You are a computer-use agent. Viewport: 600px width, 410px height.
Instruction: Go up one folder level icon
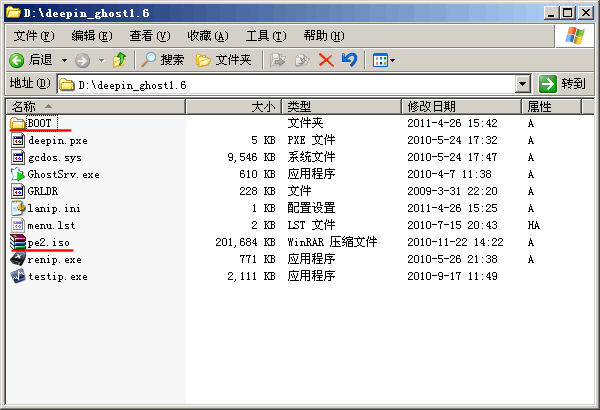pos(119,60)
